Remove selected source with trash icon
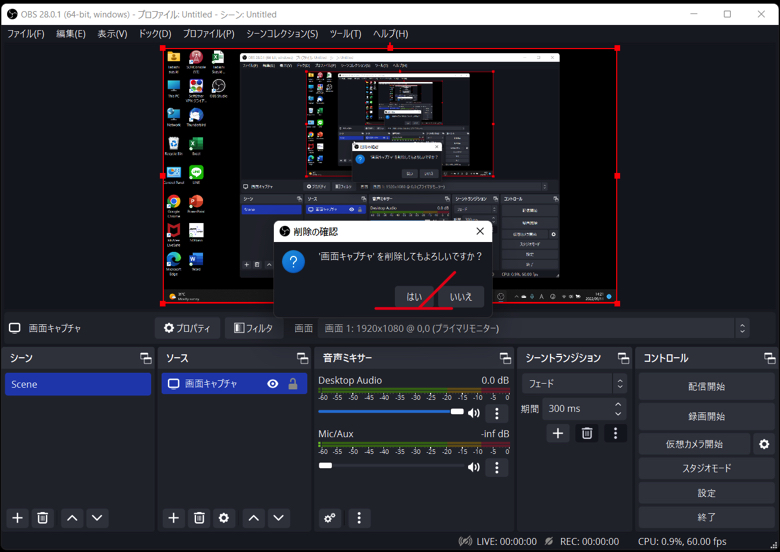Image resolution: width=780 pixels, height=552 pixels. pyautogui.click(x=199, y=518)
